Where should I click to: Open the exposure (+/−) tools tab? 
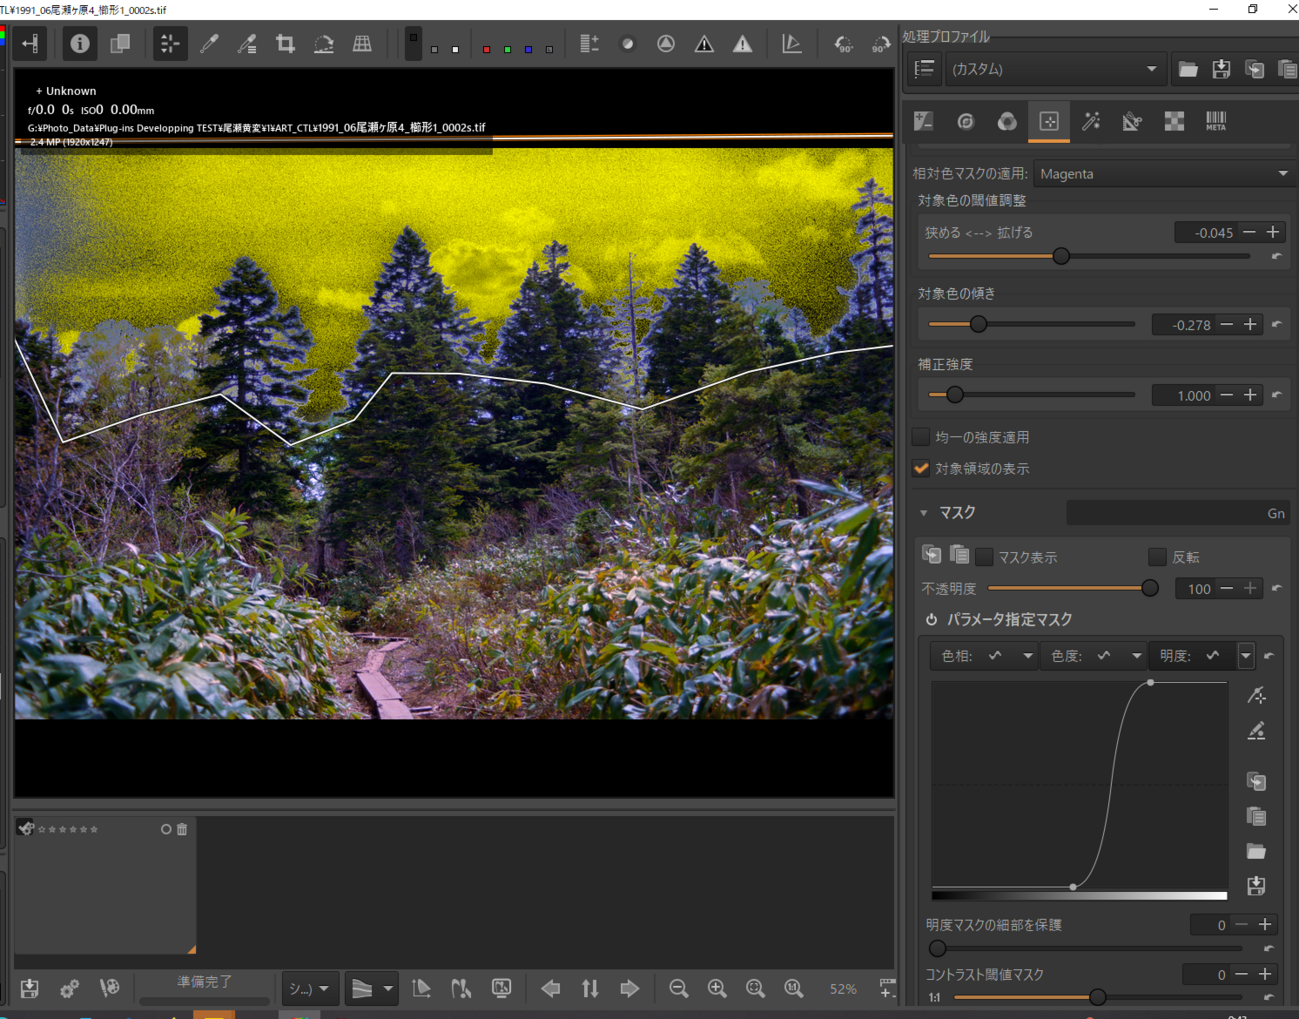coord(923,121)
